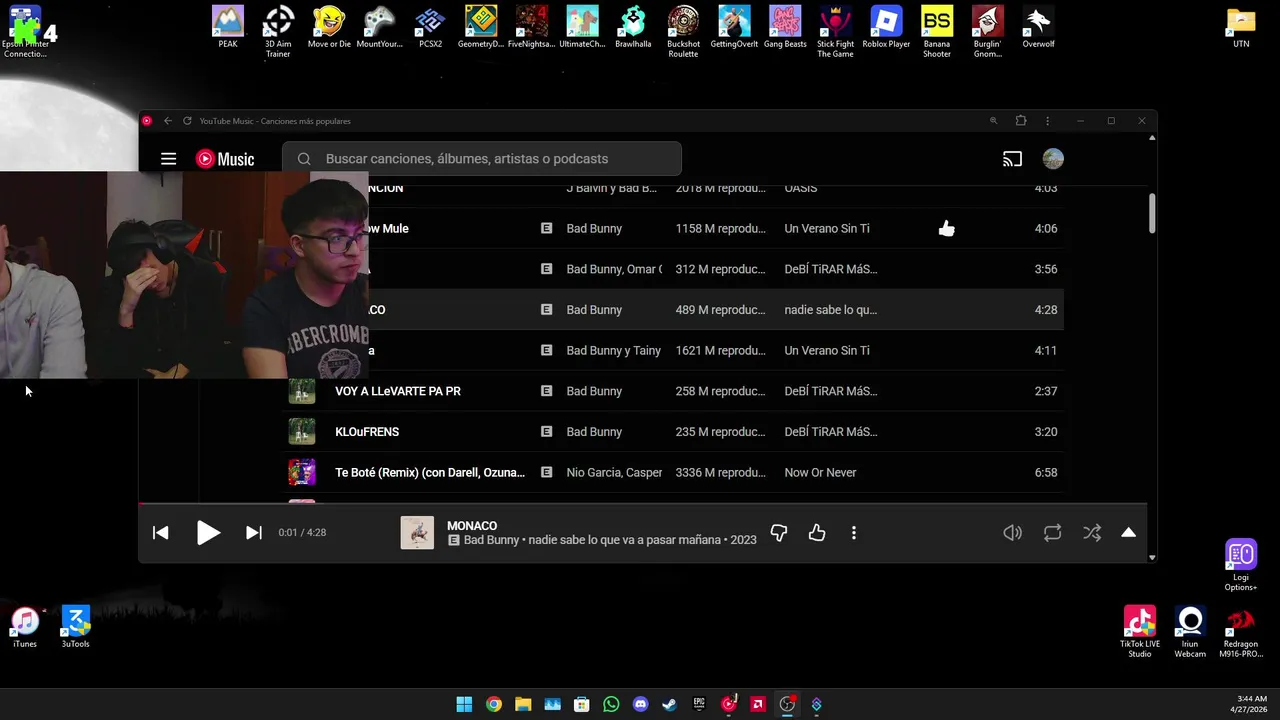Click the KLOuFRENS album thumbnail
1280x720 pixels.
point(302,432)
